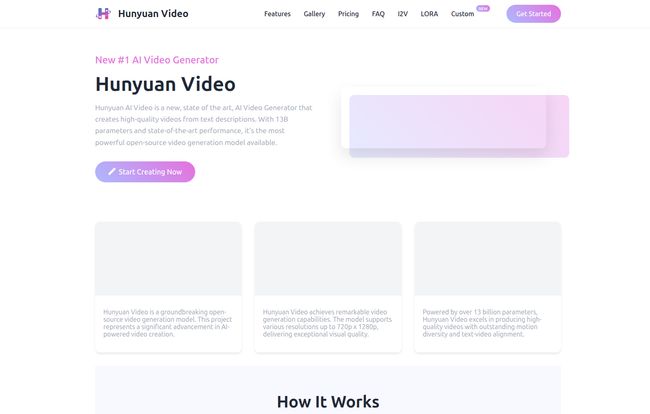This screenshot has width=650, height=414.
Task: Click the hero paragraph mentioning 13B parameters
Action: click(204, 125)
